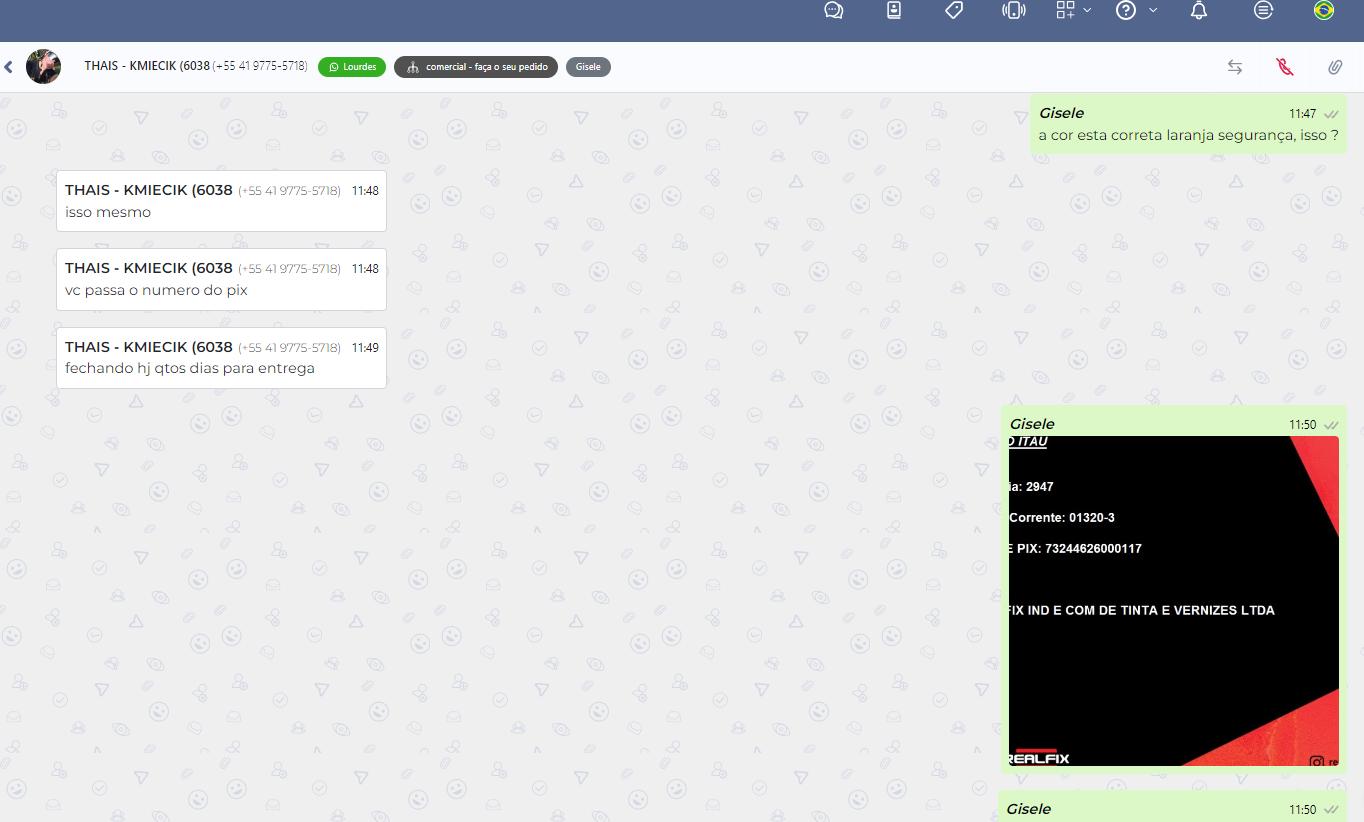The width and height of the screenshot is (1364, 822).
Task: Click the gray Gisele agent tag
Action: pyautogui.click(x=588, y=67)
